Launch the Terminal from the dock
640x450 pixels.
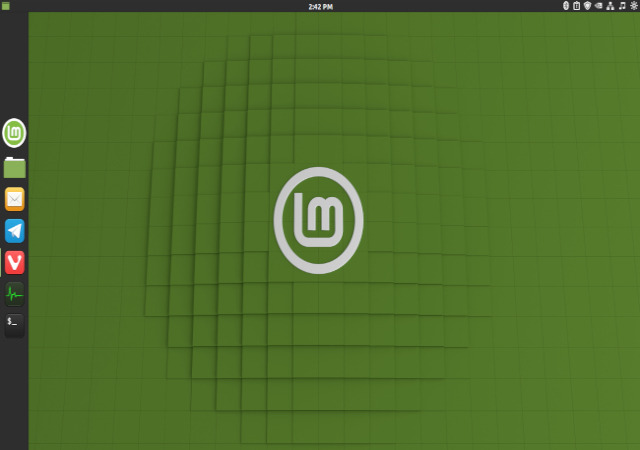click(x=15, y=325)
